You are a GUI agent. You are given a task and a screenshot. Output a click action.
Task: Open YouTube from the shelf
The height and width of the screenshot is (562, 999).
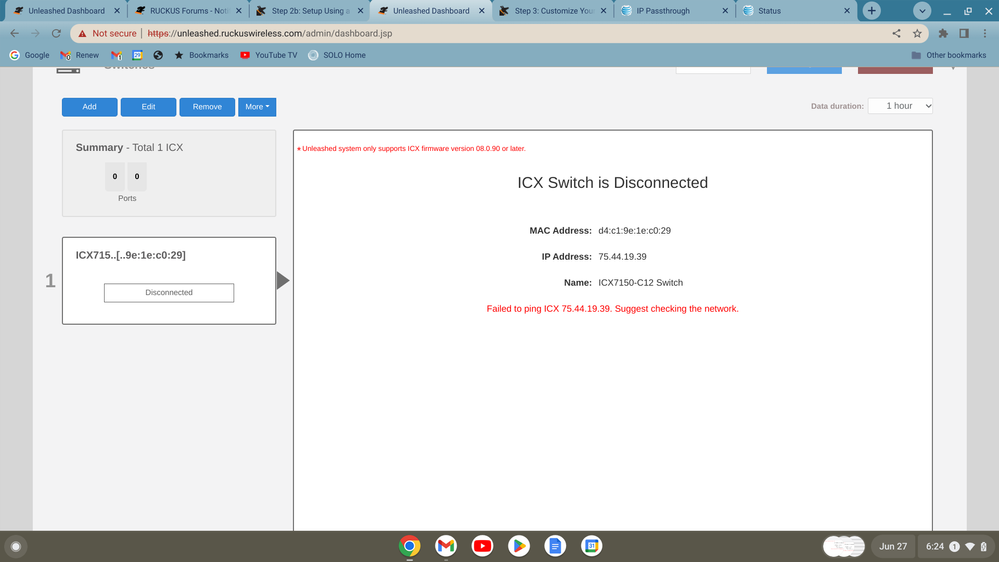482,546
